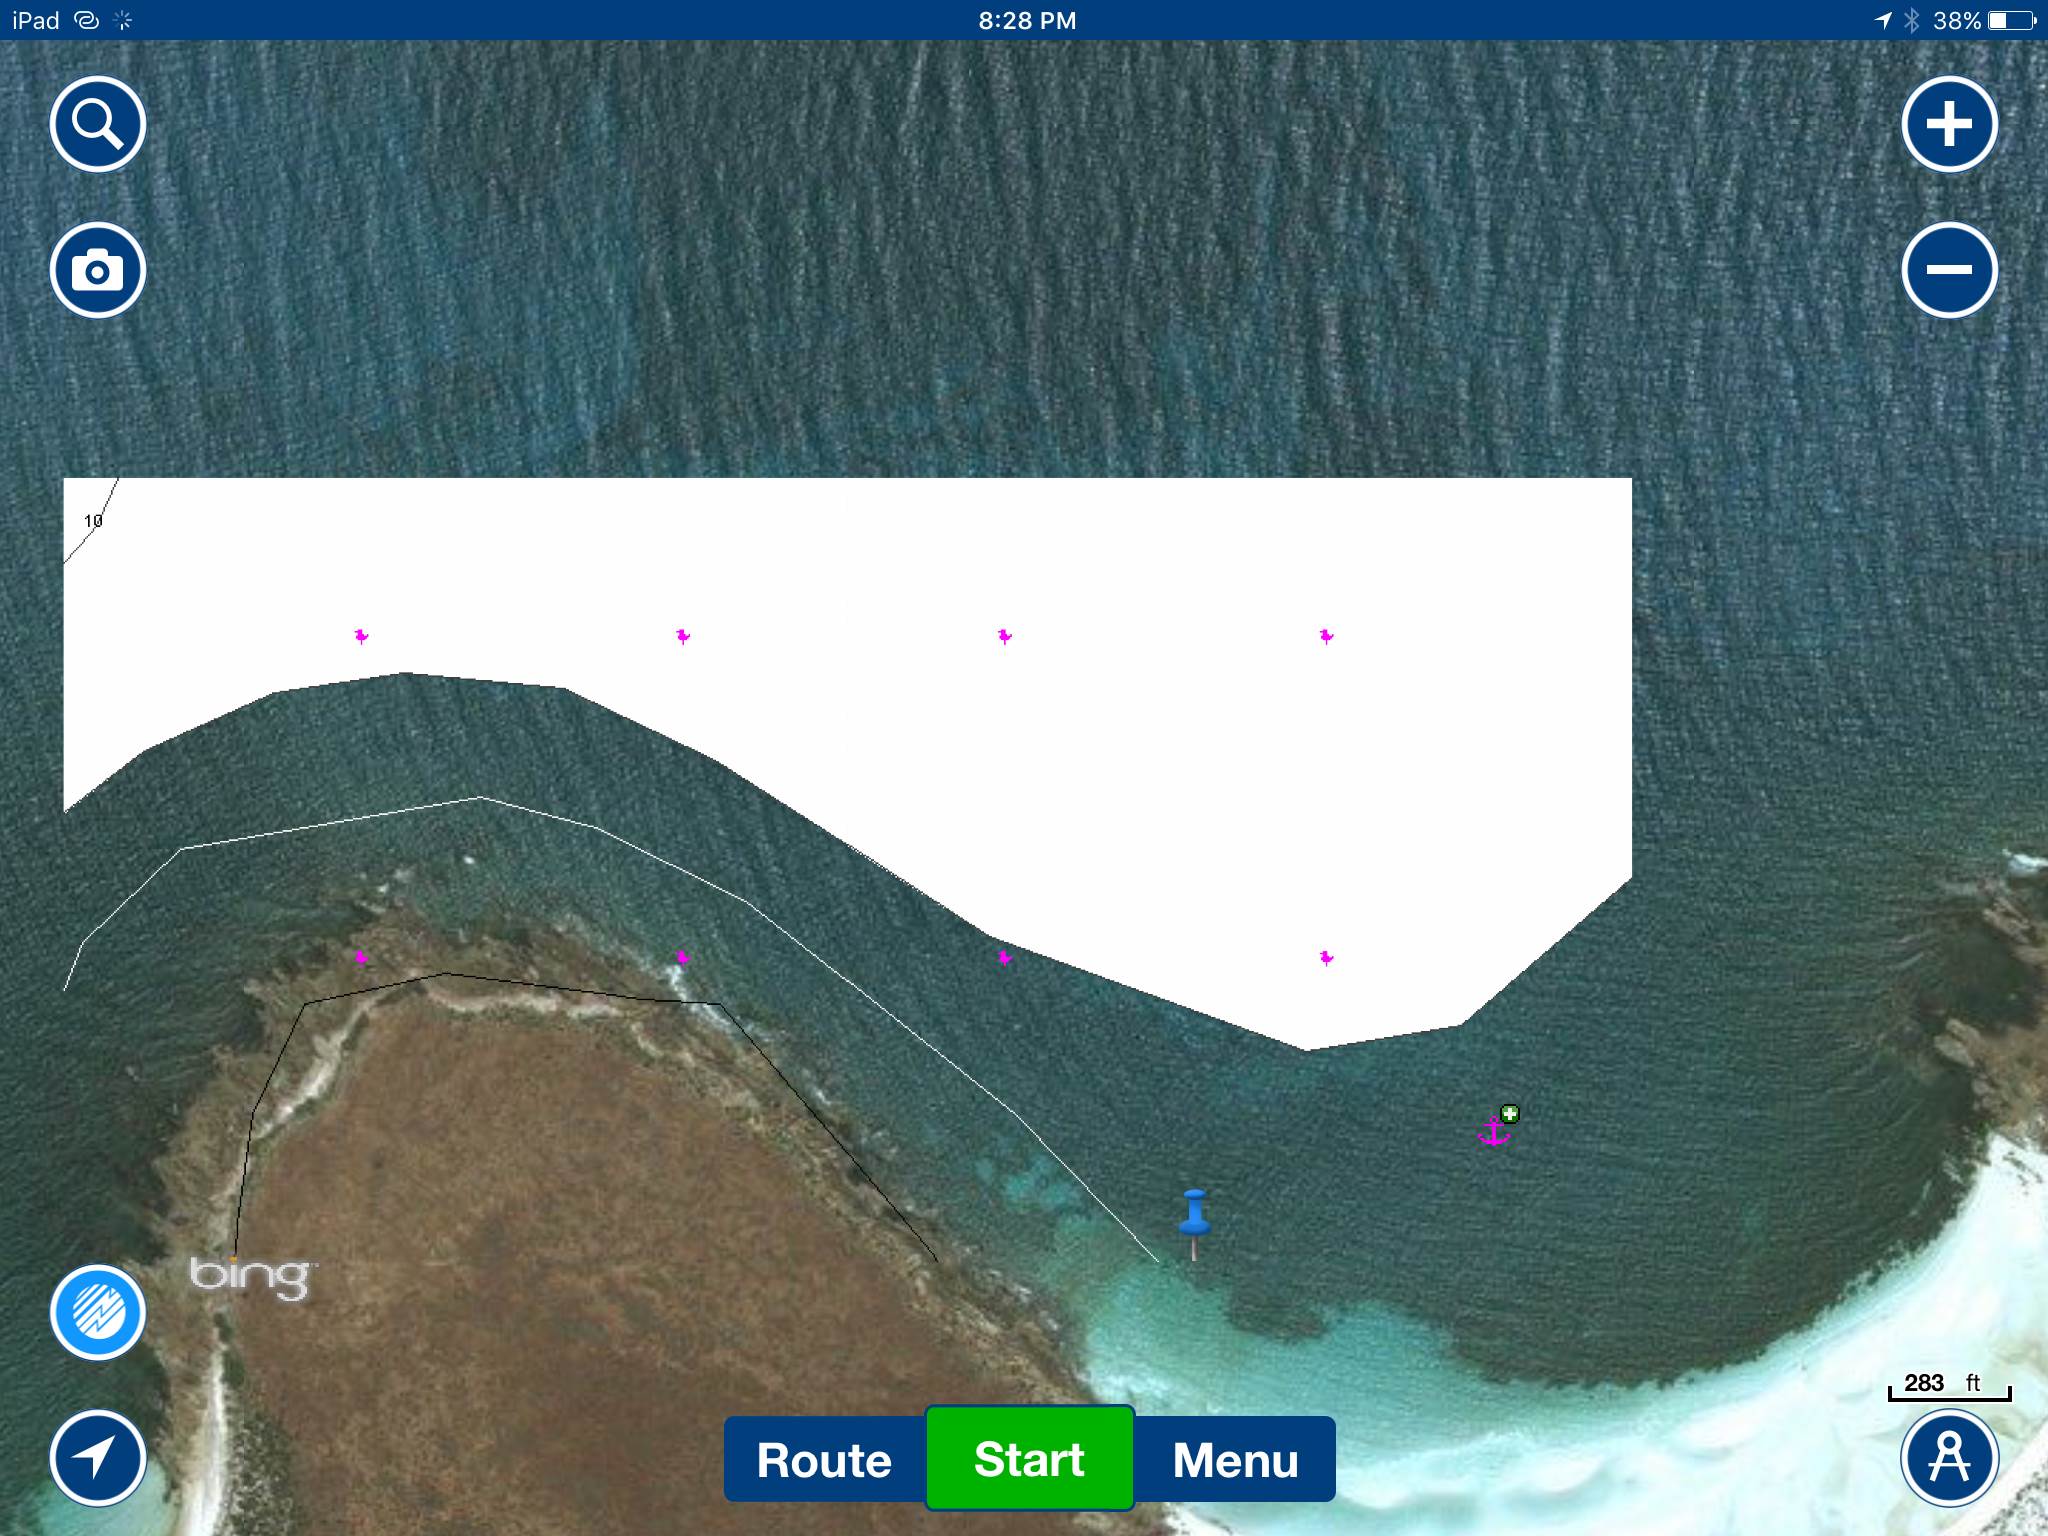Image resolution: width=2048 pixels, height=1536 pixels.
Task: Tap the magenta anchor marker
Action: click(1493, 1133)
